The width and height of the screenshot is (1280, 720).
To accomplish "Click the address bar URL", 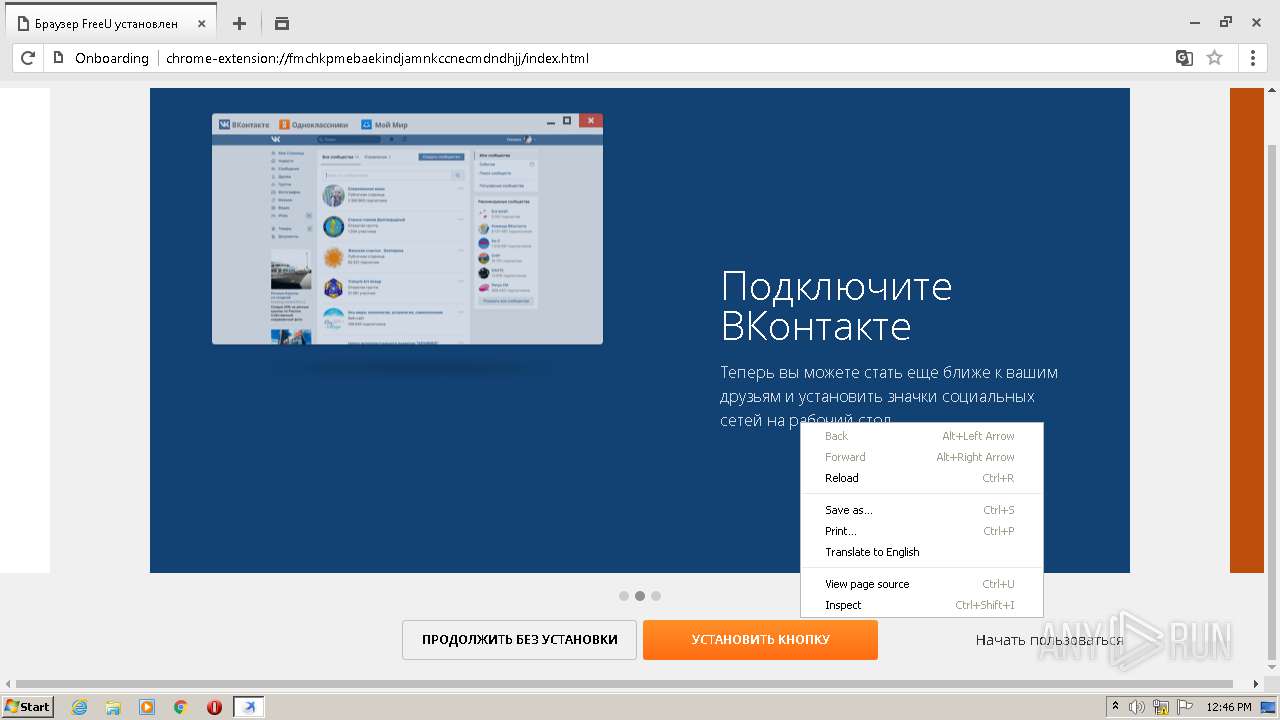I will (x=377, y=58).
